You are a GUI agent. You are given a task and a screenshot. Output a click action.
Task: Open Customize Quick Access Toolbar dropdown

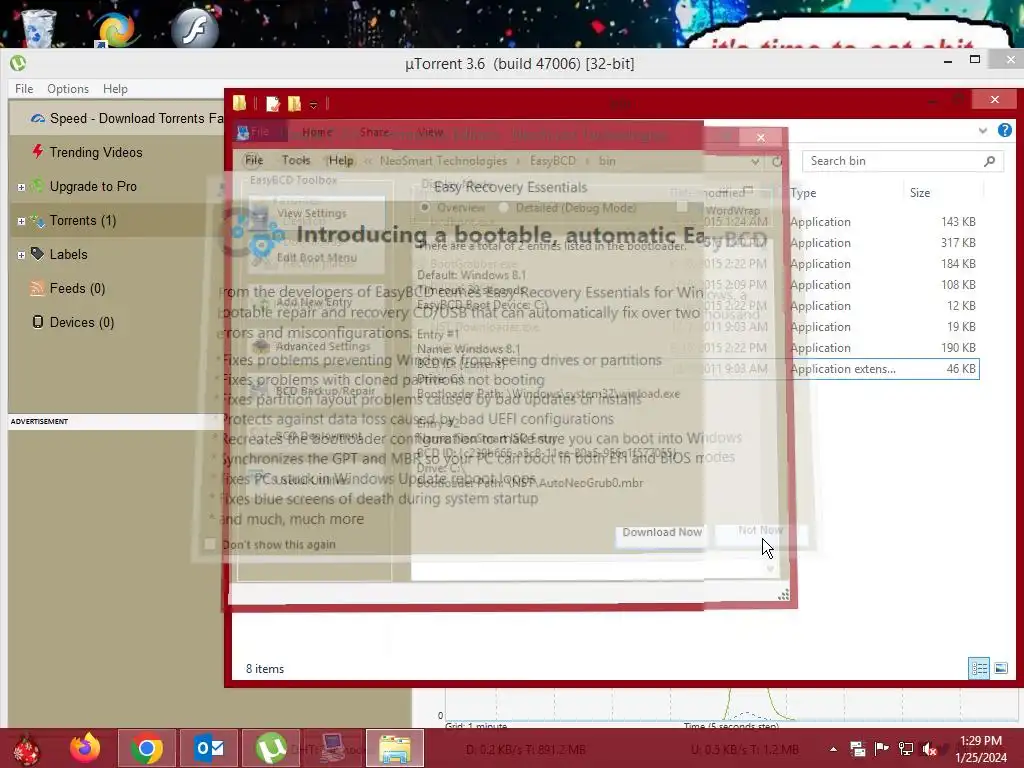pos(313,104)
